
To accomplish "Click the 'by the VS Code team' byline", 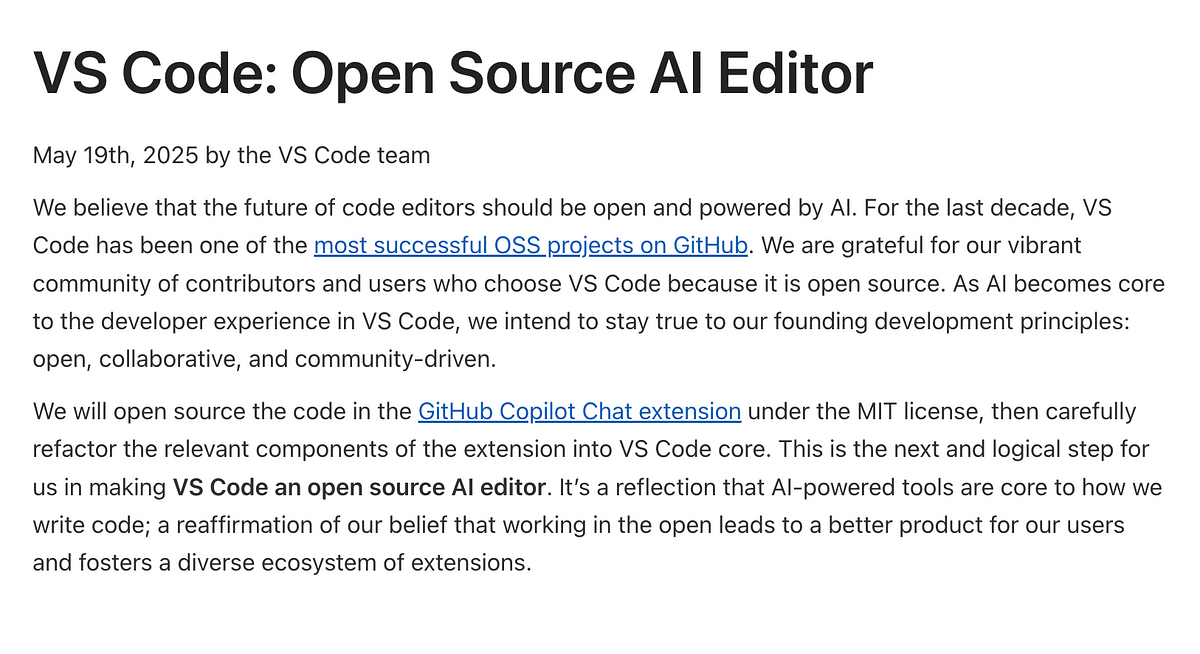I will (x=318, y=155).
